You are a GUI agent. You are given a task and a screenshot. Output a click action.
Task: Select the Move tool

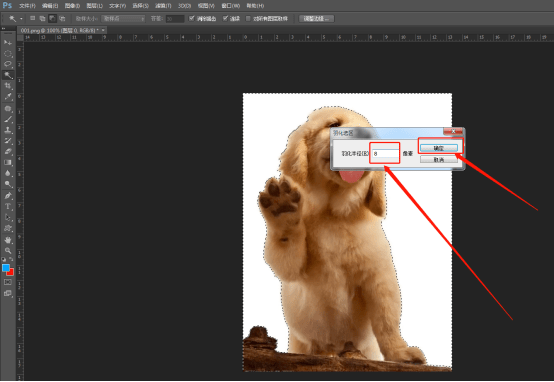[x=8, y=43]
